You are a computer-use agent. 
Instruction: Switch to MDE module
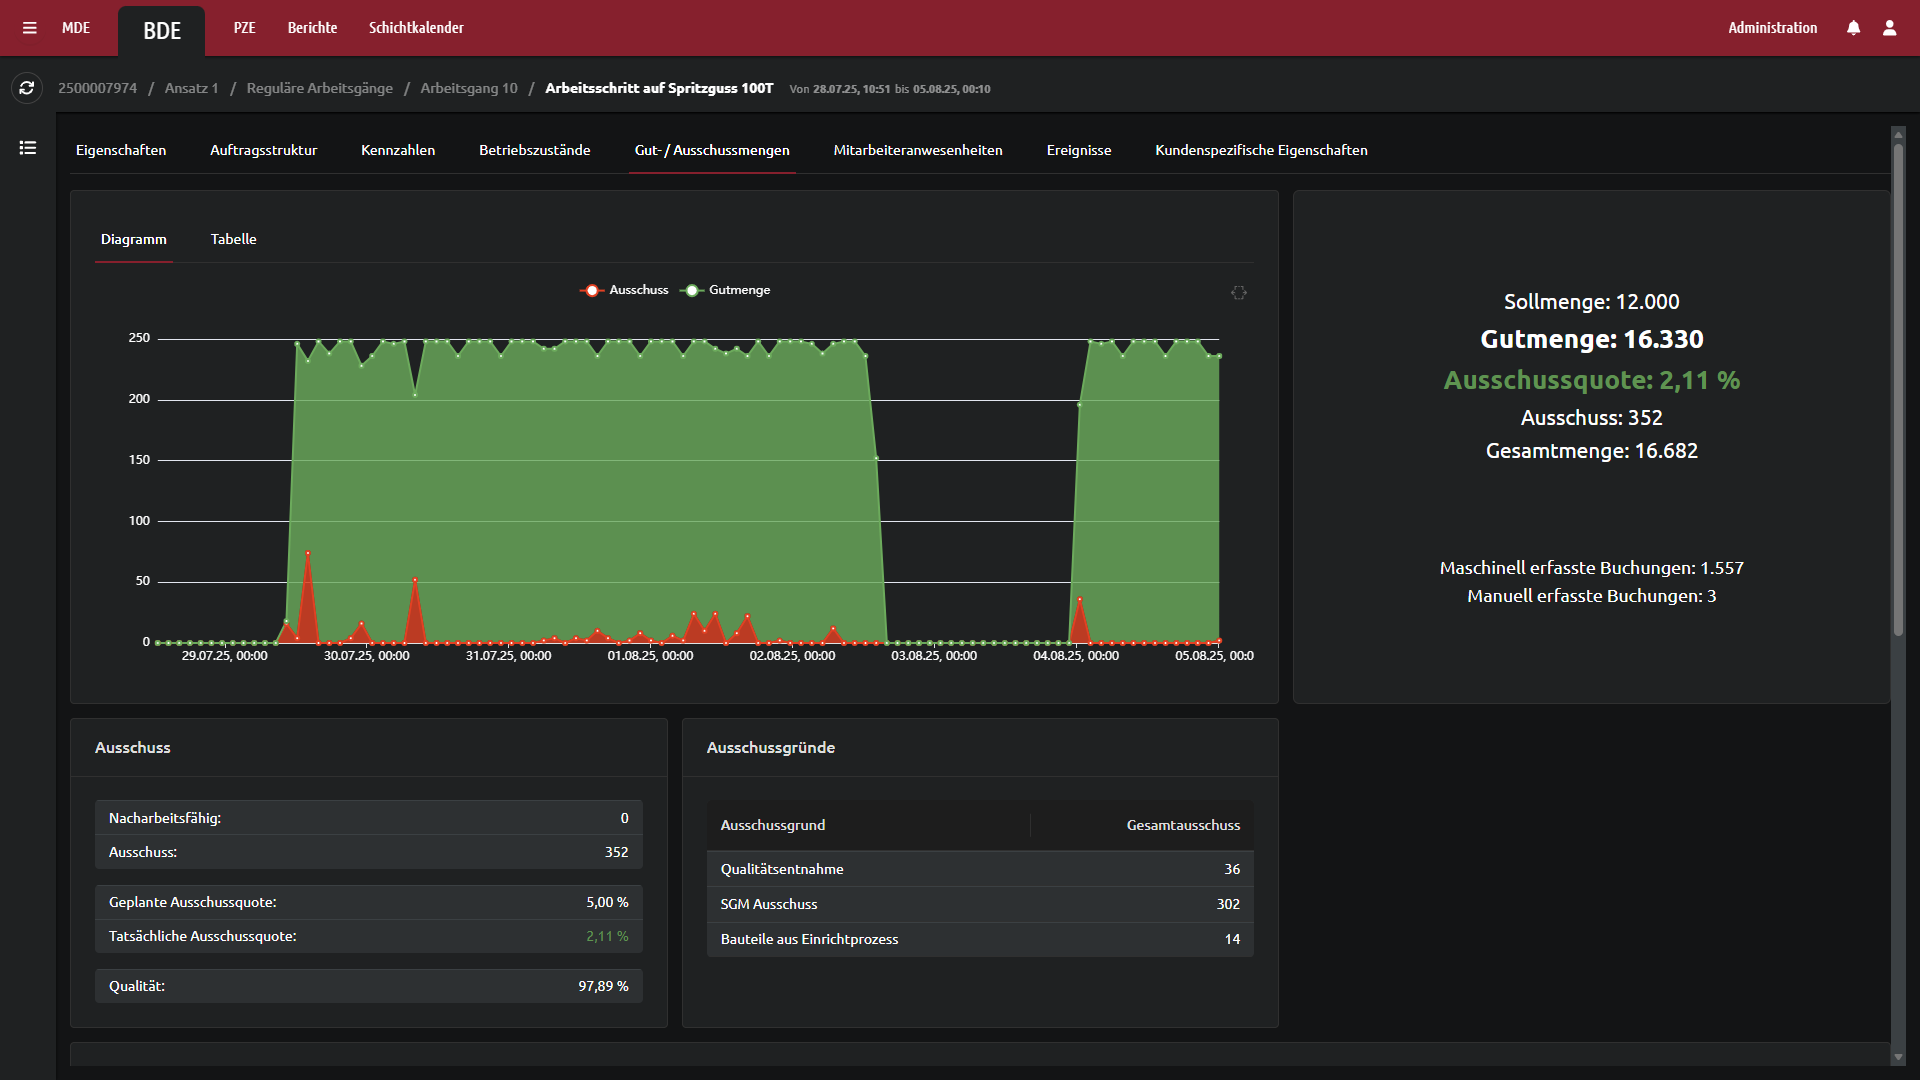(76, 28)
